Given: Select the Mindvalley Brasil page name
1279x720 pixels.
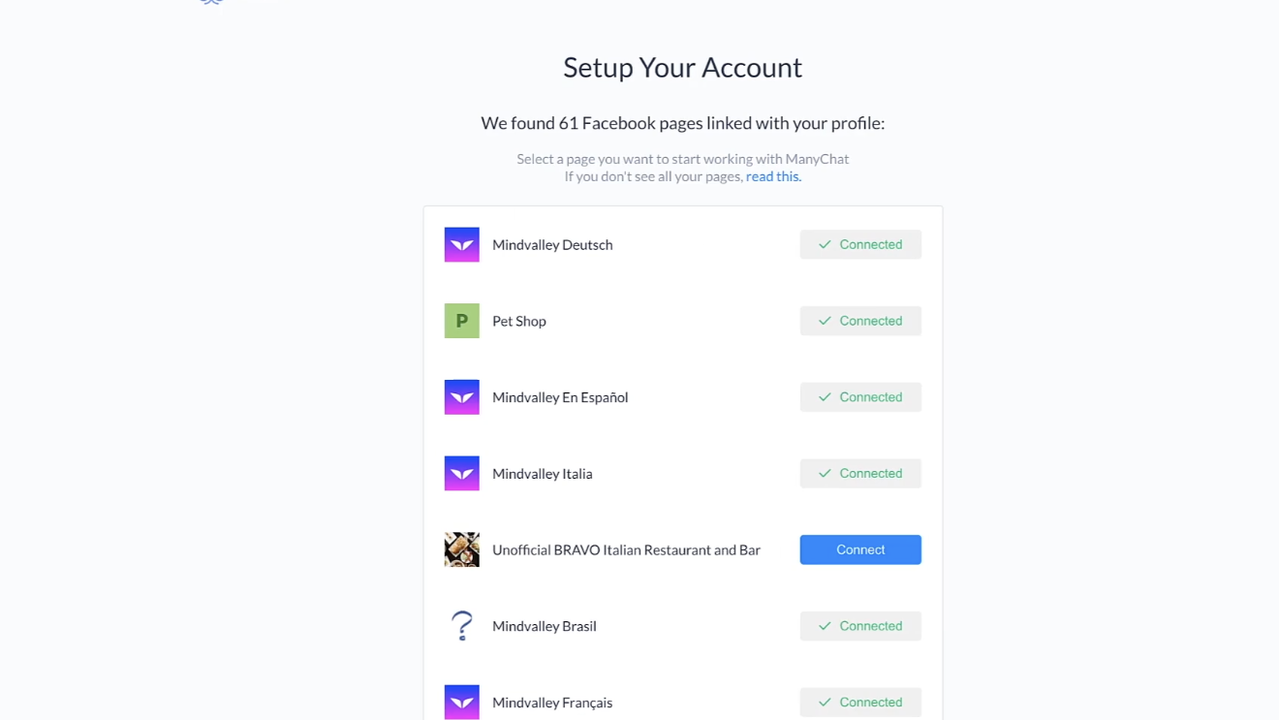Looking at the screenshot, I should point(544,625).
